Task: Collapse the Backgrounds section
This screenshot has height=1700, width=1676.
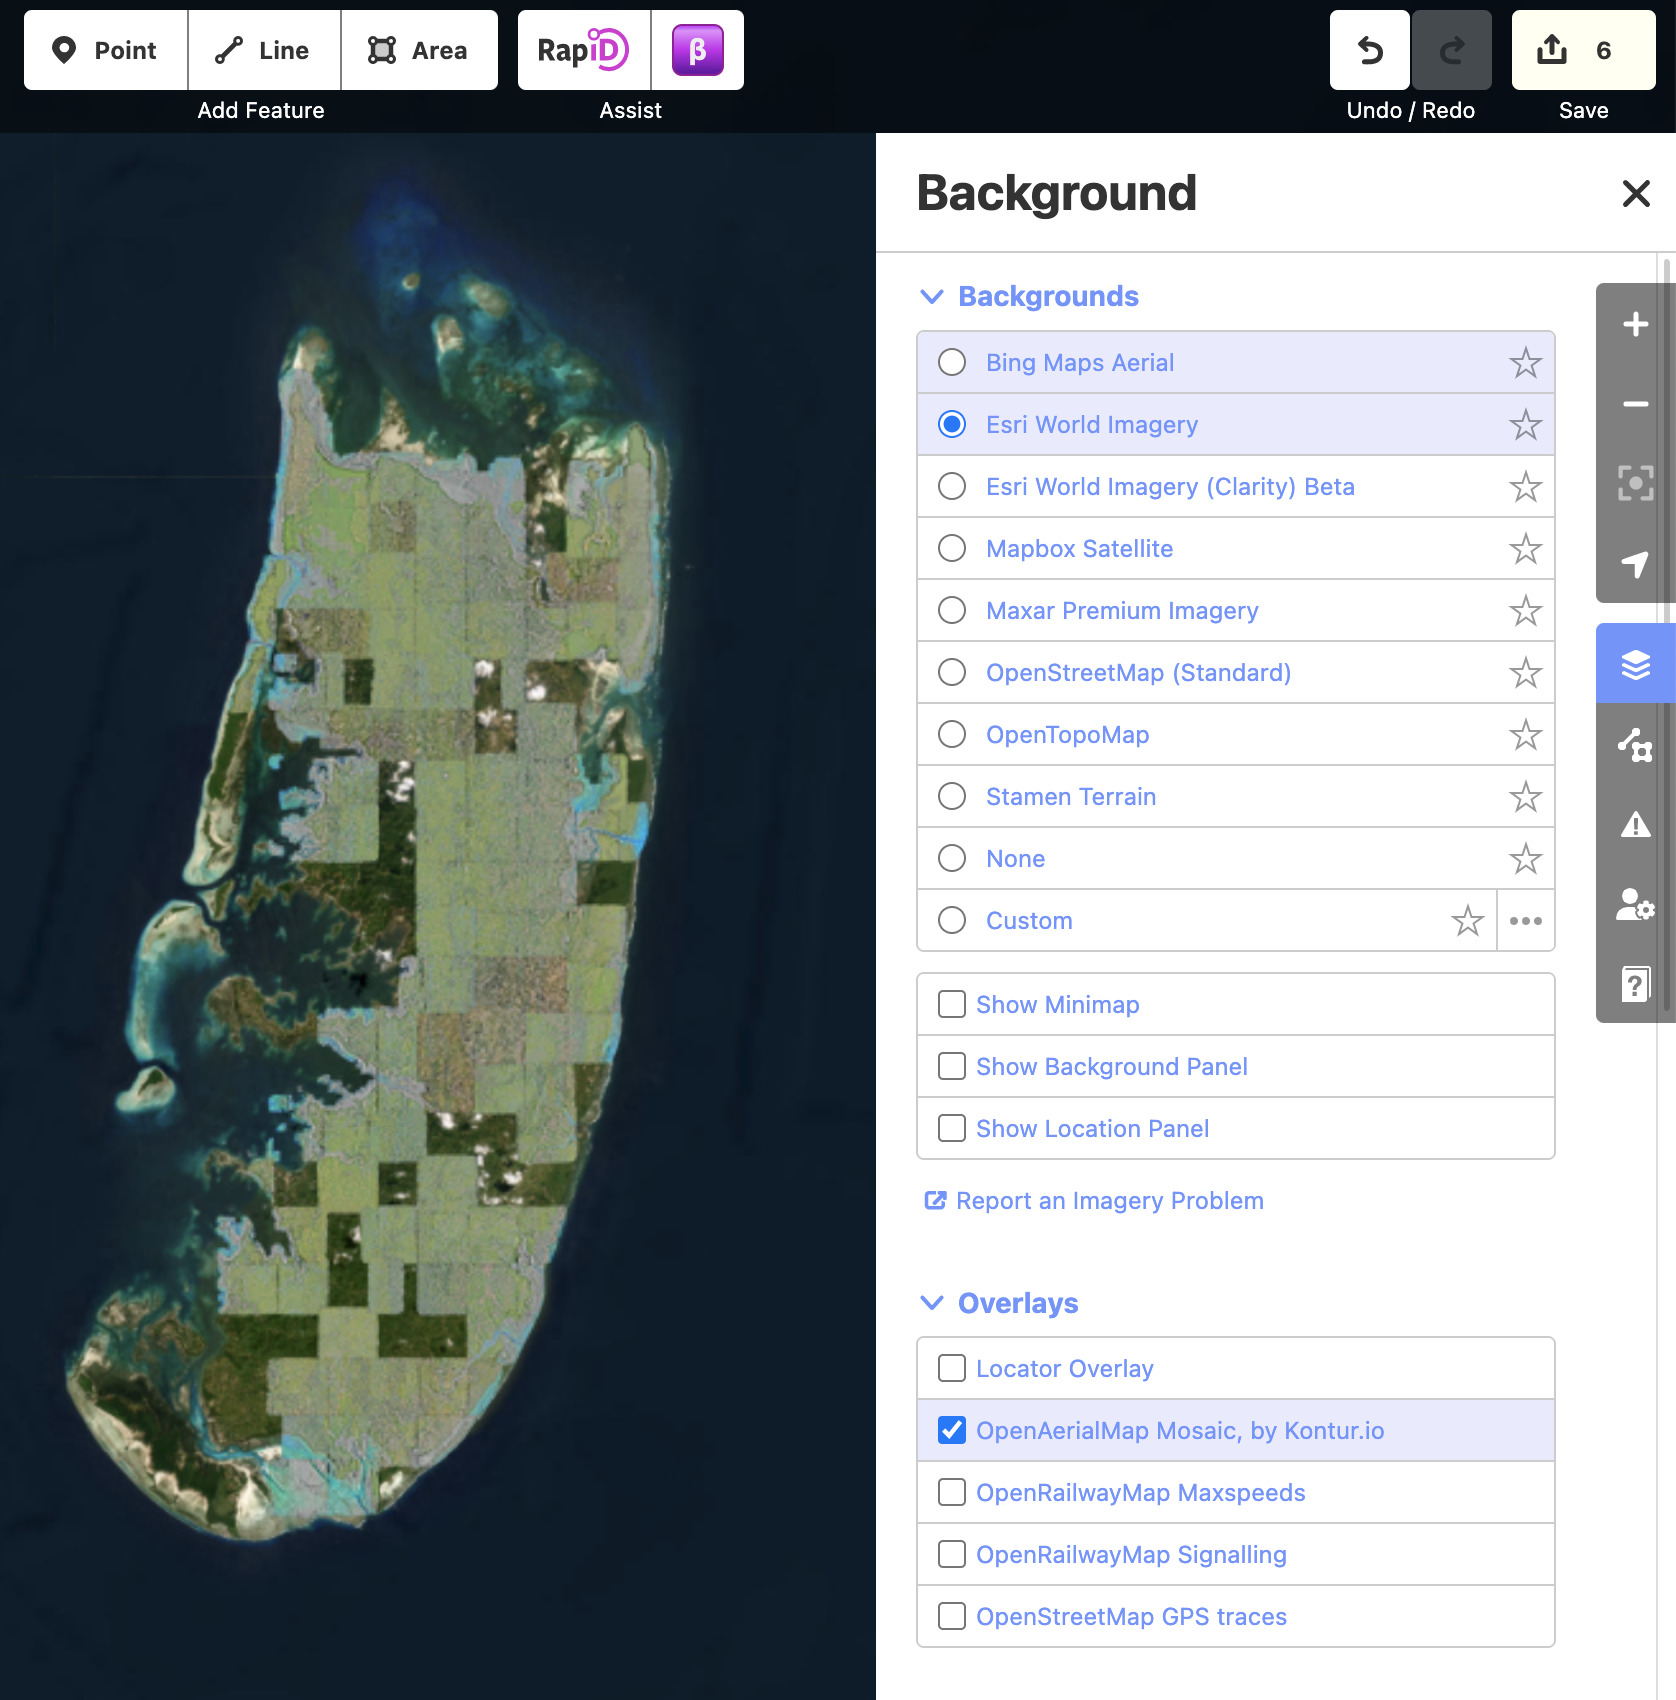Action: [x=1029, y=296]
